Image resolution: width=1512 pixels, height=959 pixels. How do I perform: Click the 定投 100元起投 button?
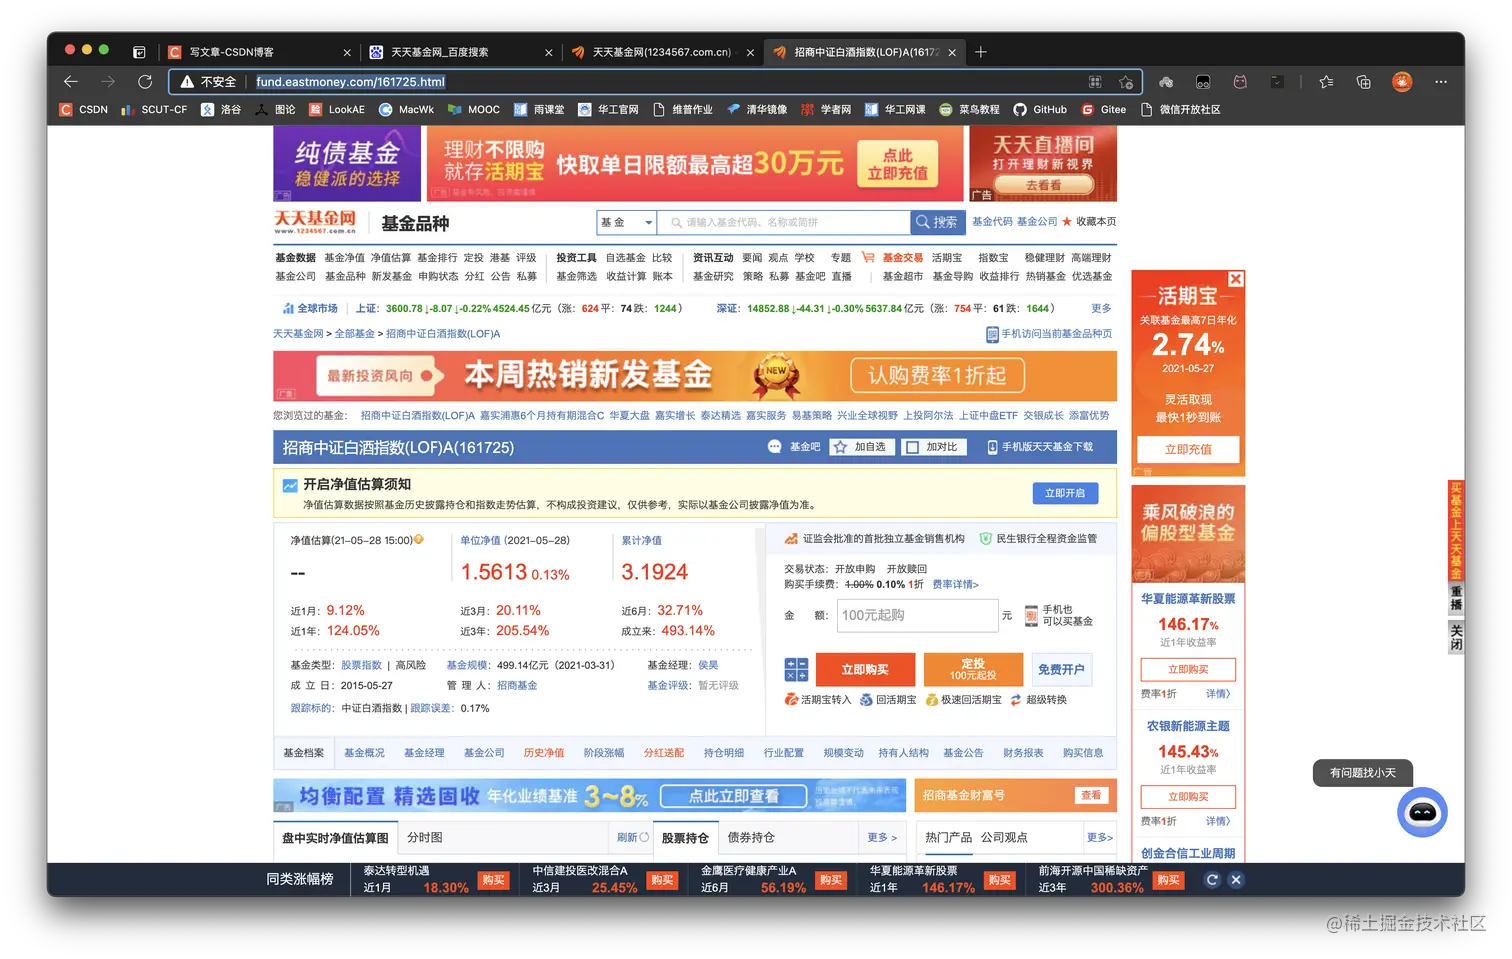pyautogui.click(x=973, y=670)
